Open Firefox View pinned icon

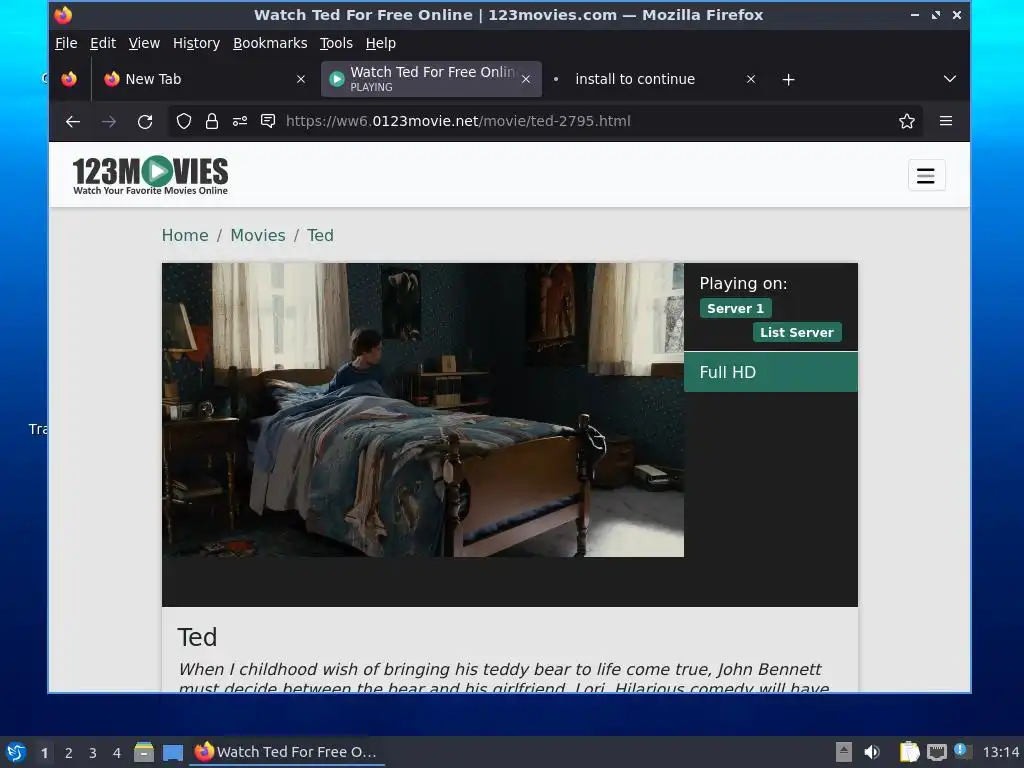pyautogui.click(x=69, y=79)
